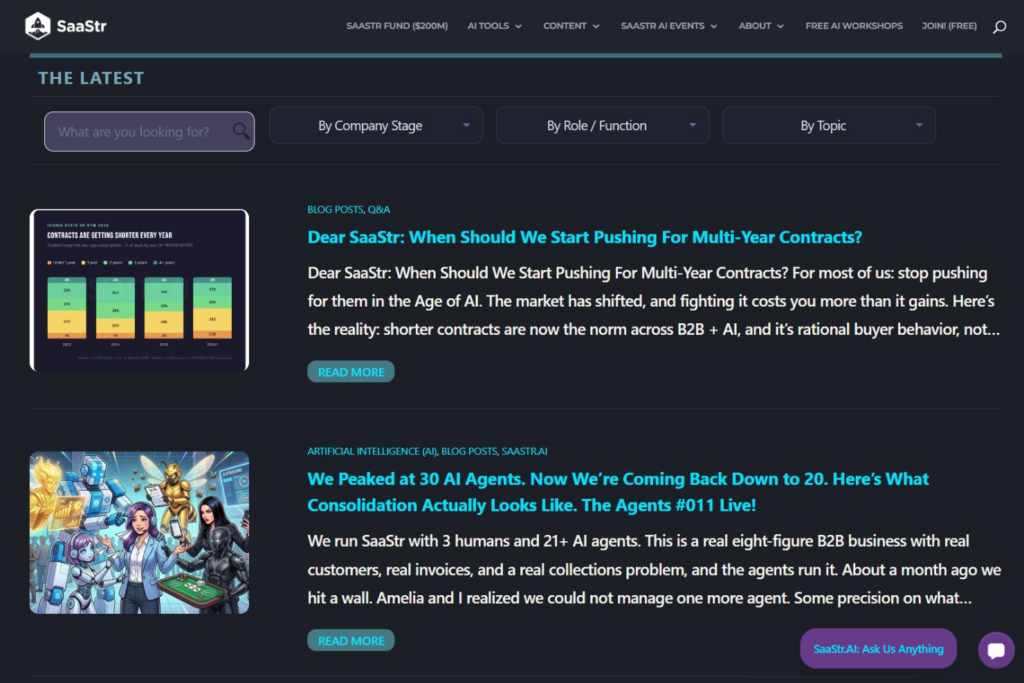
Task: Open SaaStr.AI: Ask Us Anything button
Action: tap(878, 648)
